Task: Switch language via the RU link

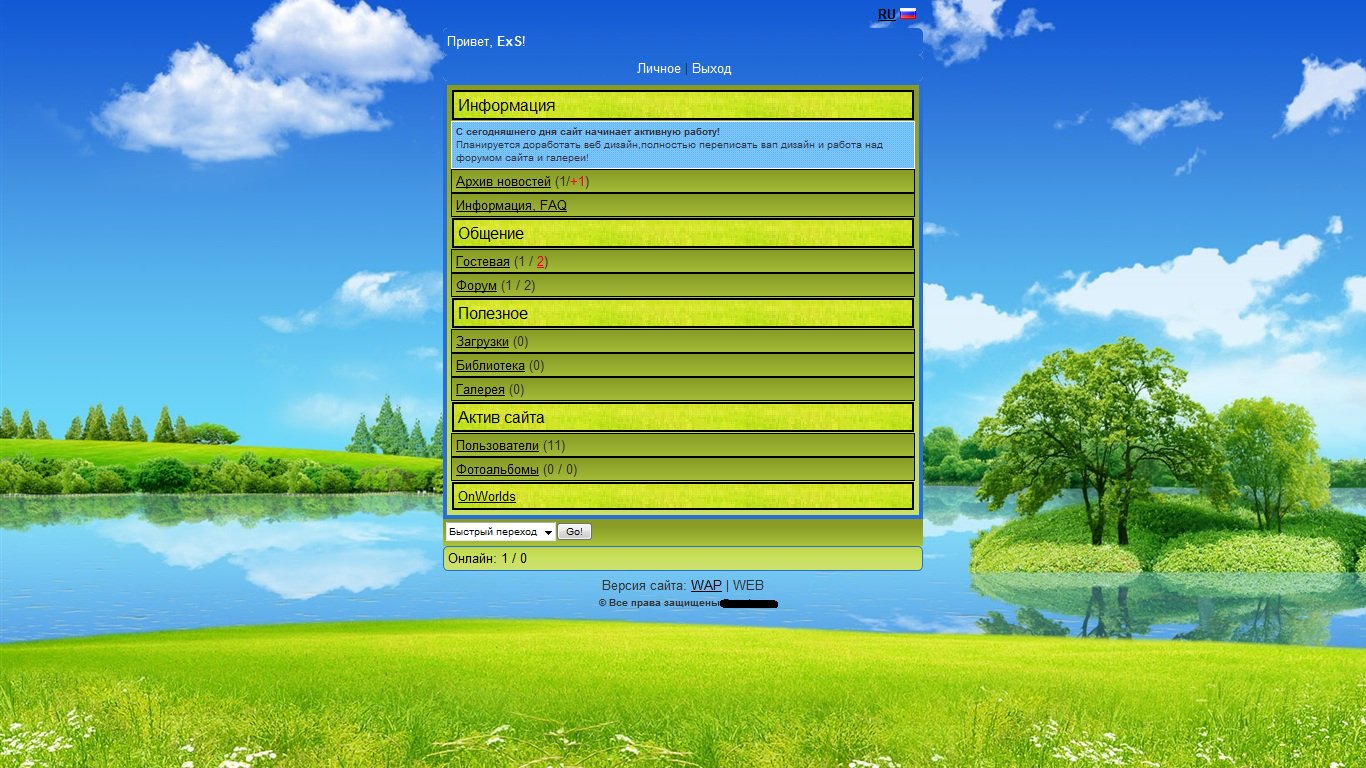Action: coord(886,14)
